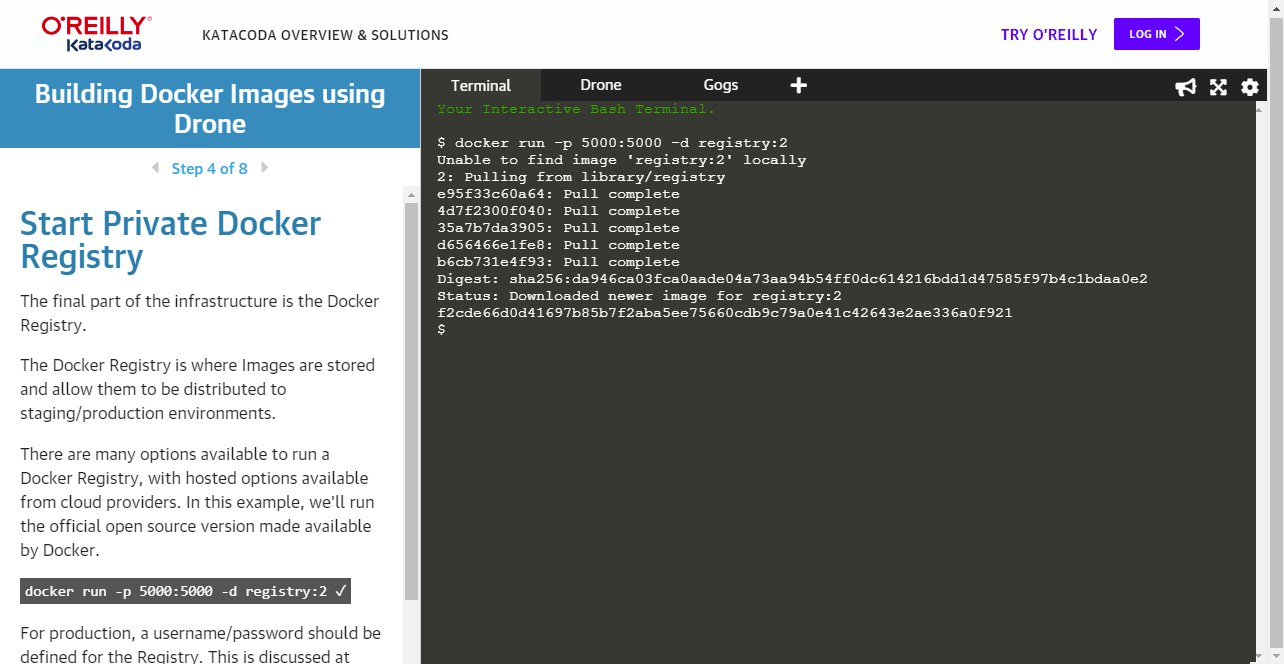Focus the terminal prompt line
Image resolution: width=1284 pixels, height=664 pixels.
pyautogui.click(x=441, y=330)
